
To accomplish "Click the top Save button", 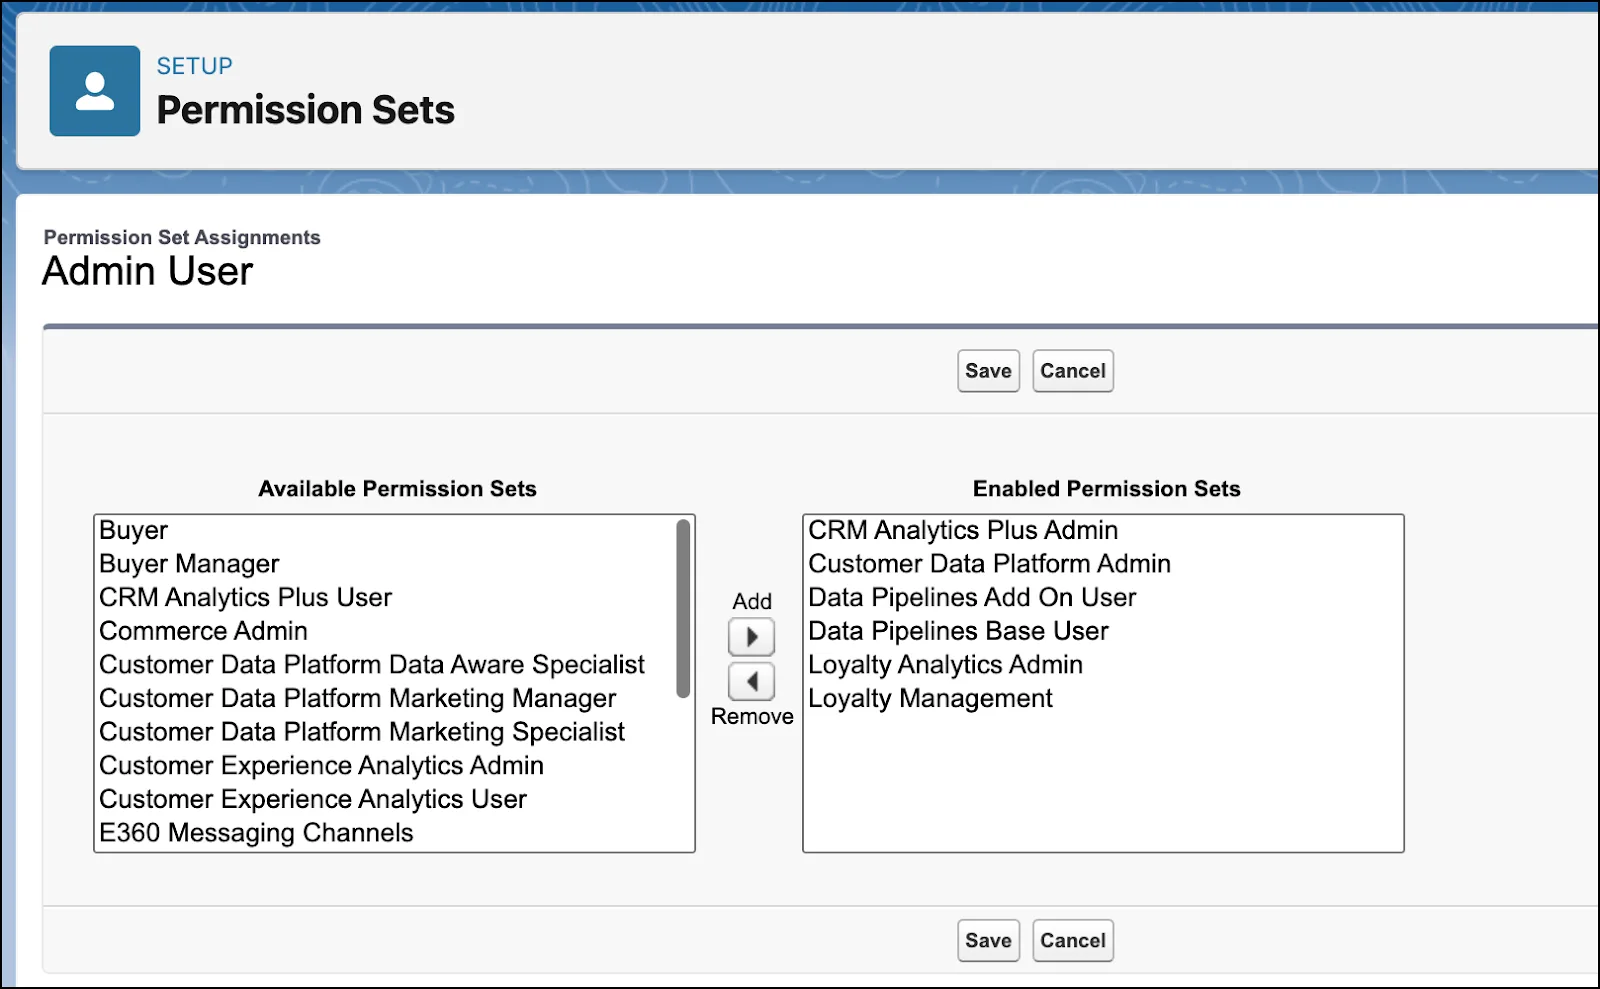I will click(988, 371).
